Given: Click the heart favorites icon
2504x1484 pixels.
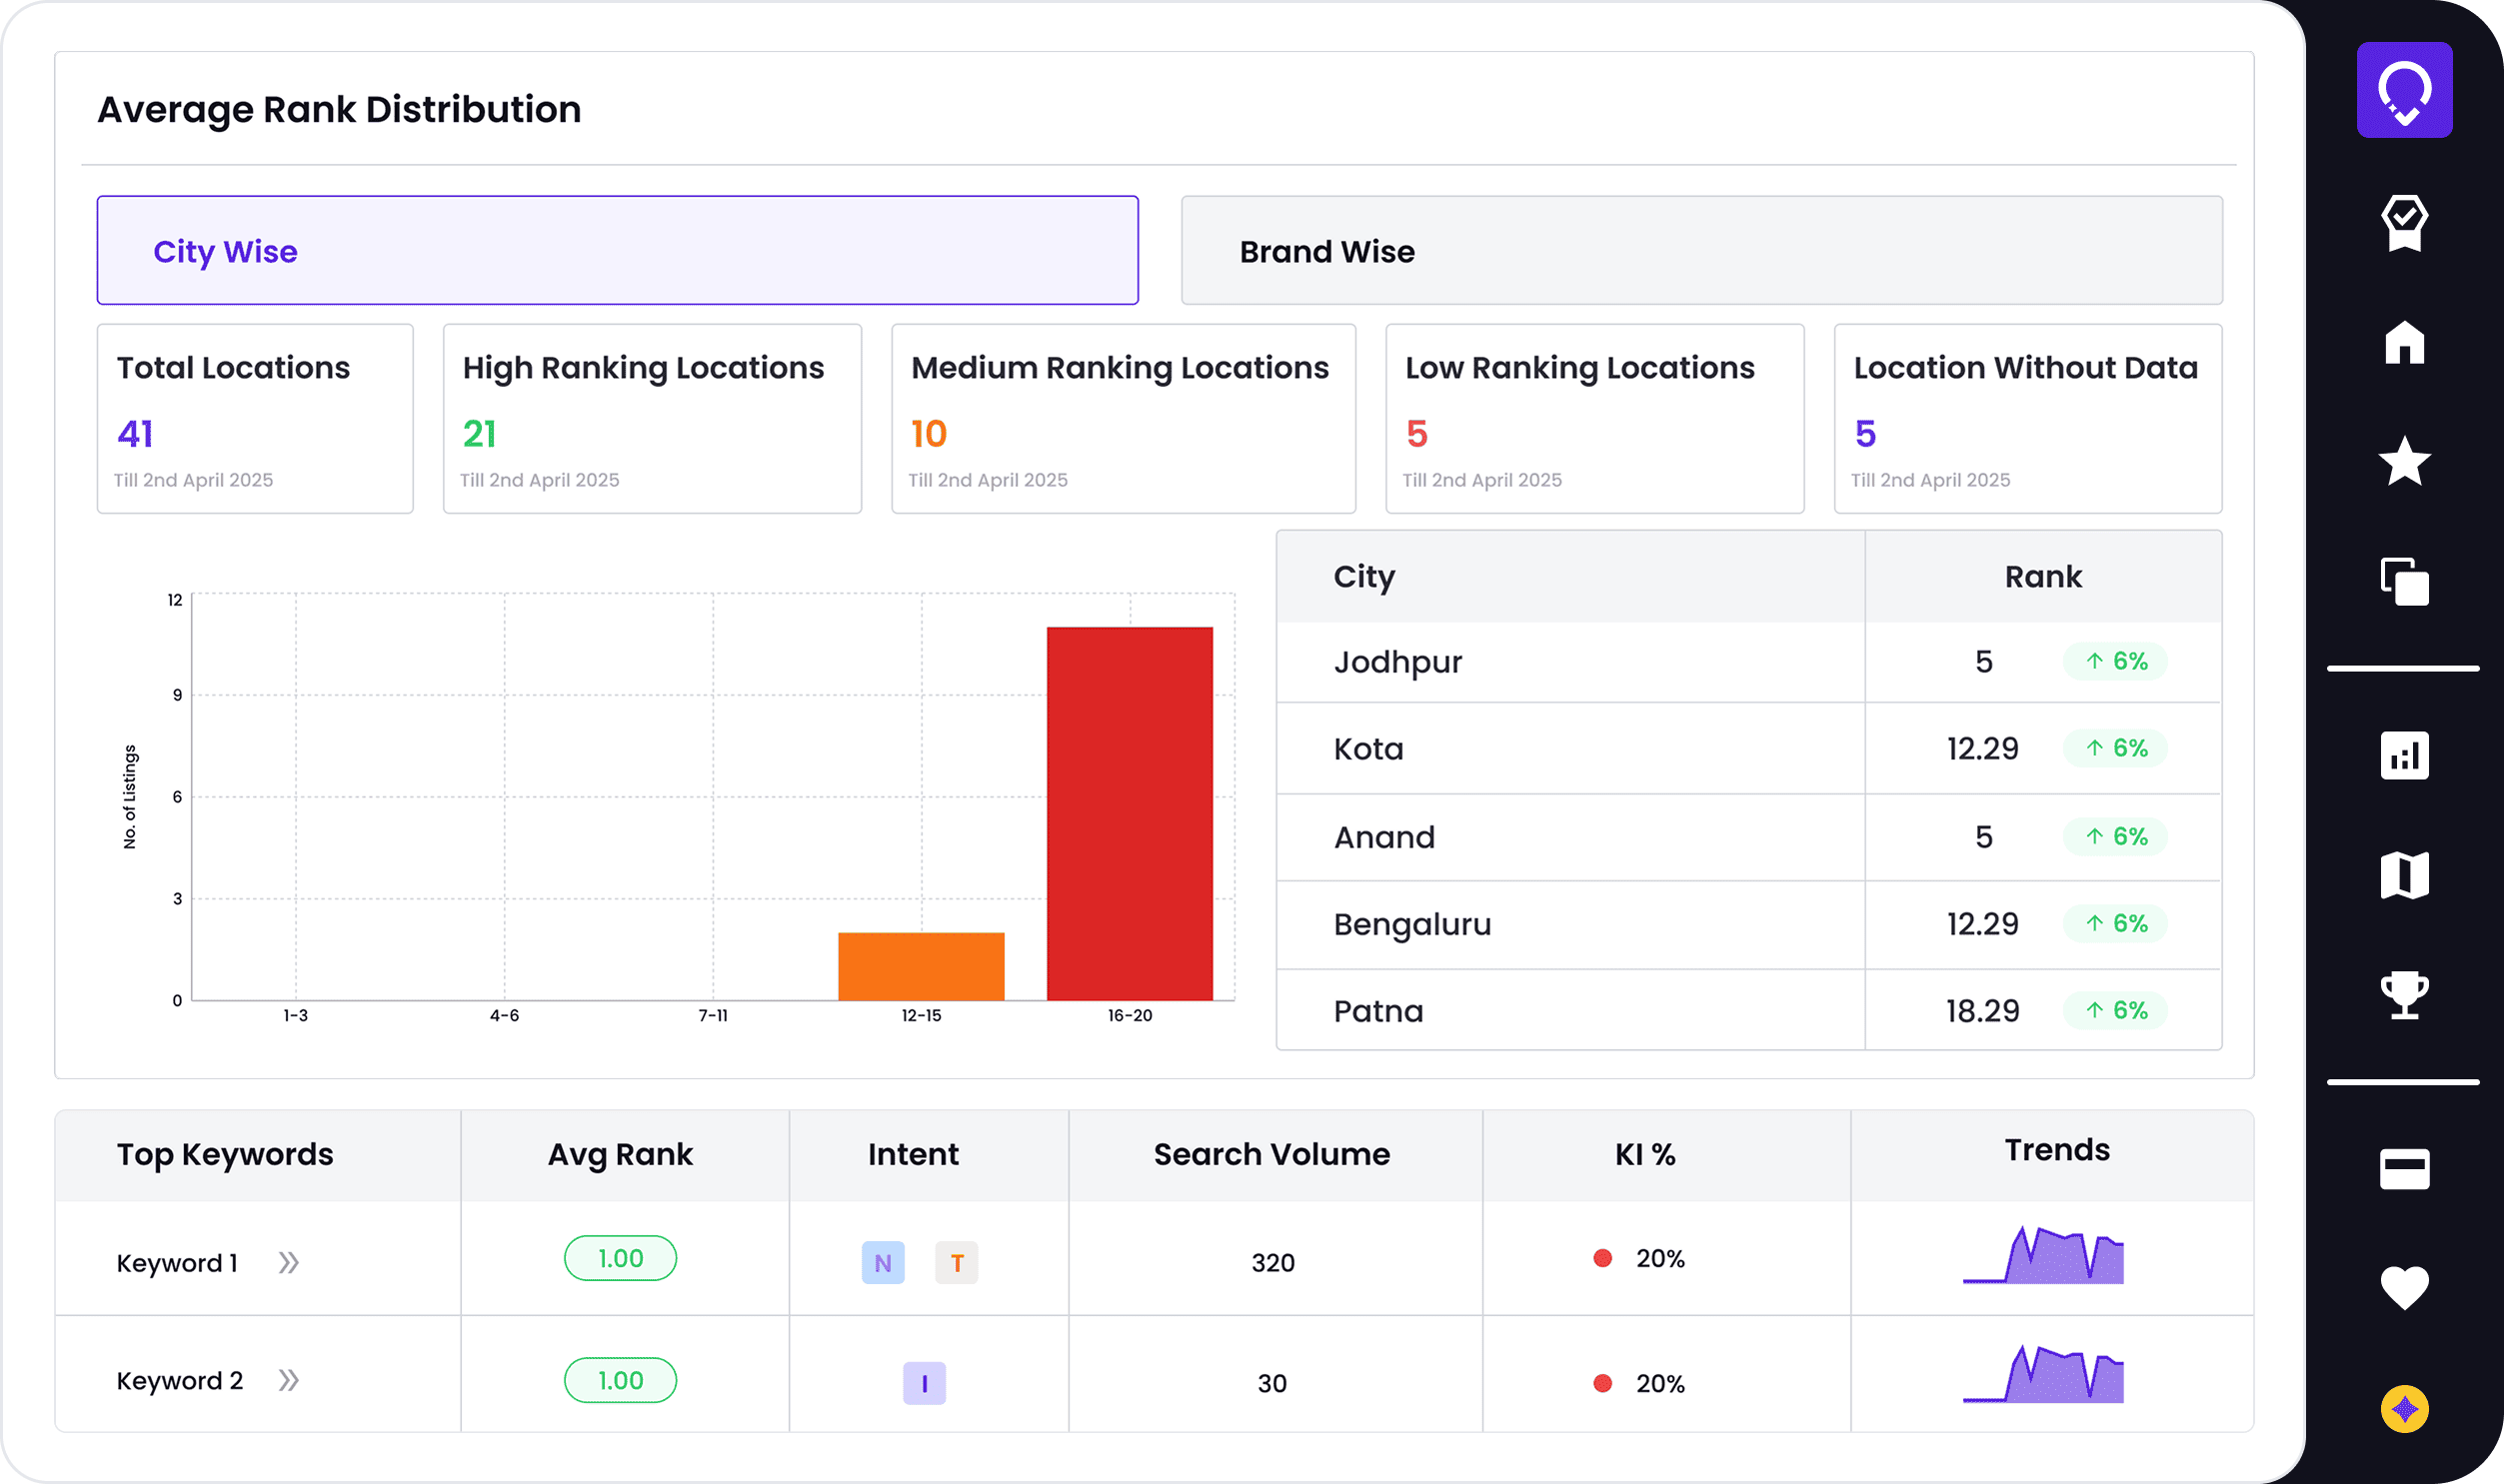Looking at the screenshot, I should pyautogui.click(x=2403, y=1288).
